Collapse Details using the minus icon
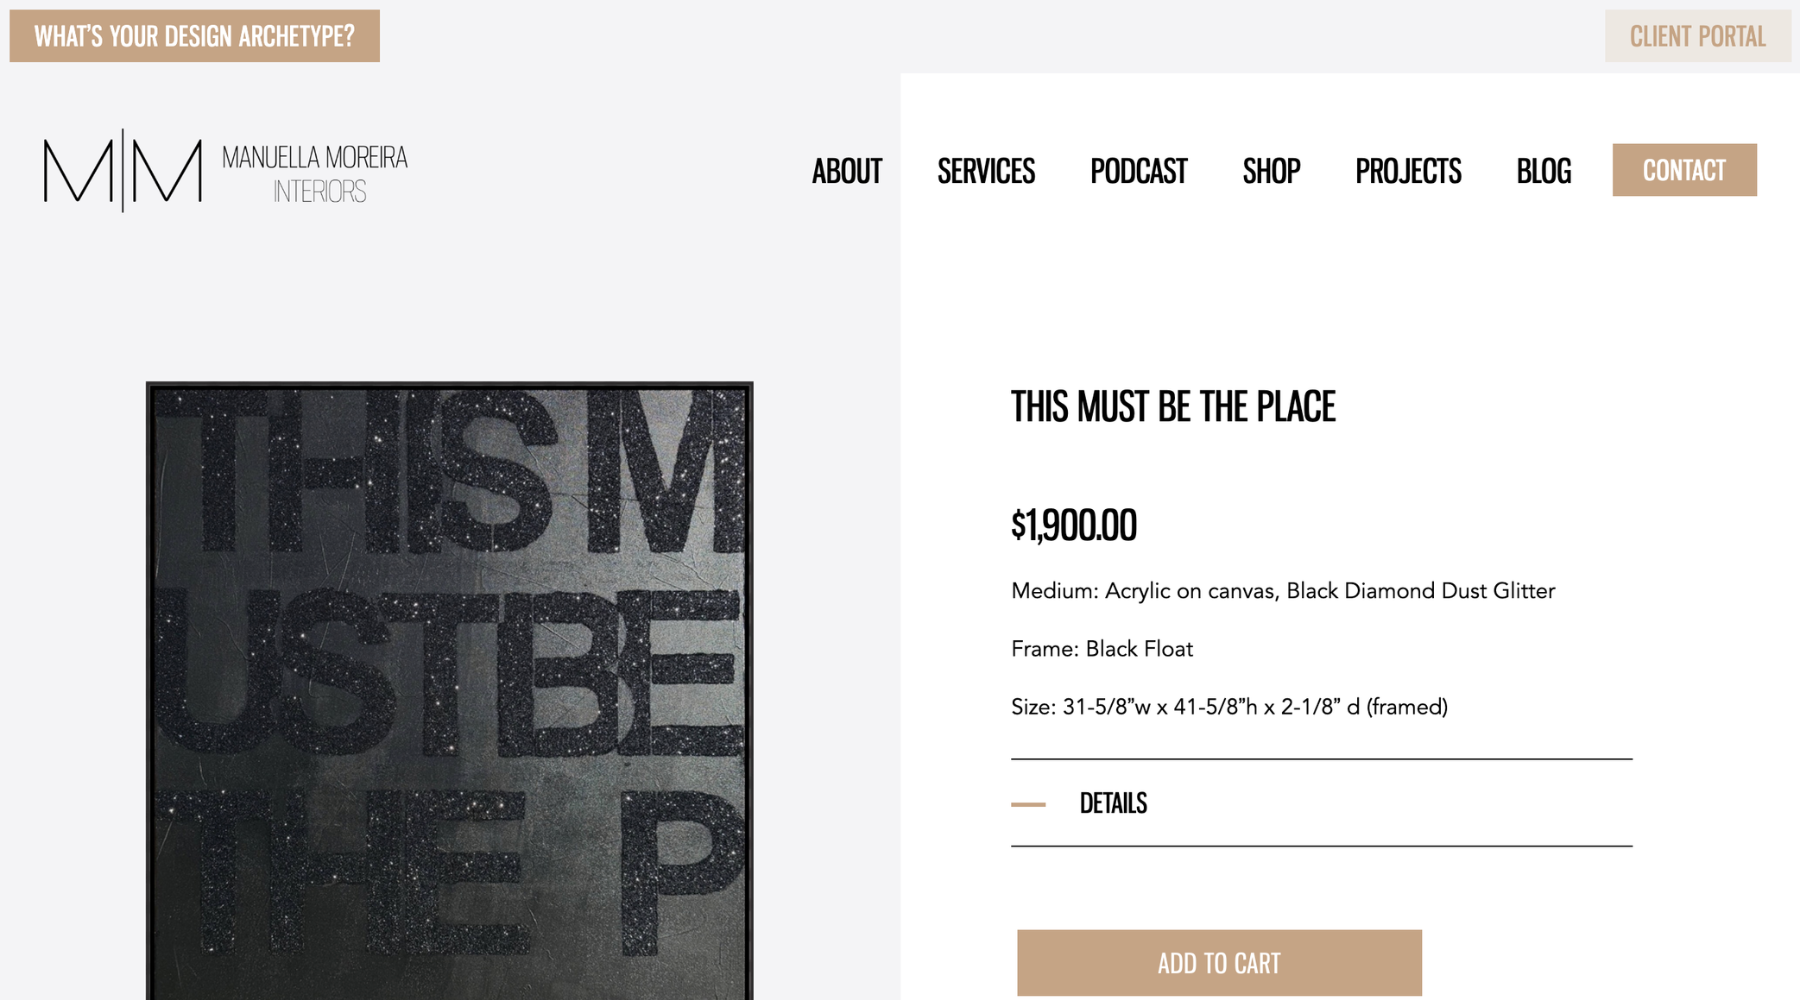The image size is (1800, 1000). point(1028,804)
